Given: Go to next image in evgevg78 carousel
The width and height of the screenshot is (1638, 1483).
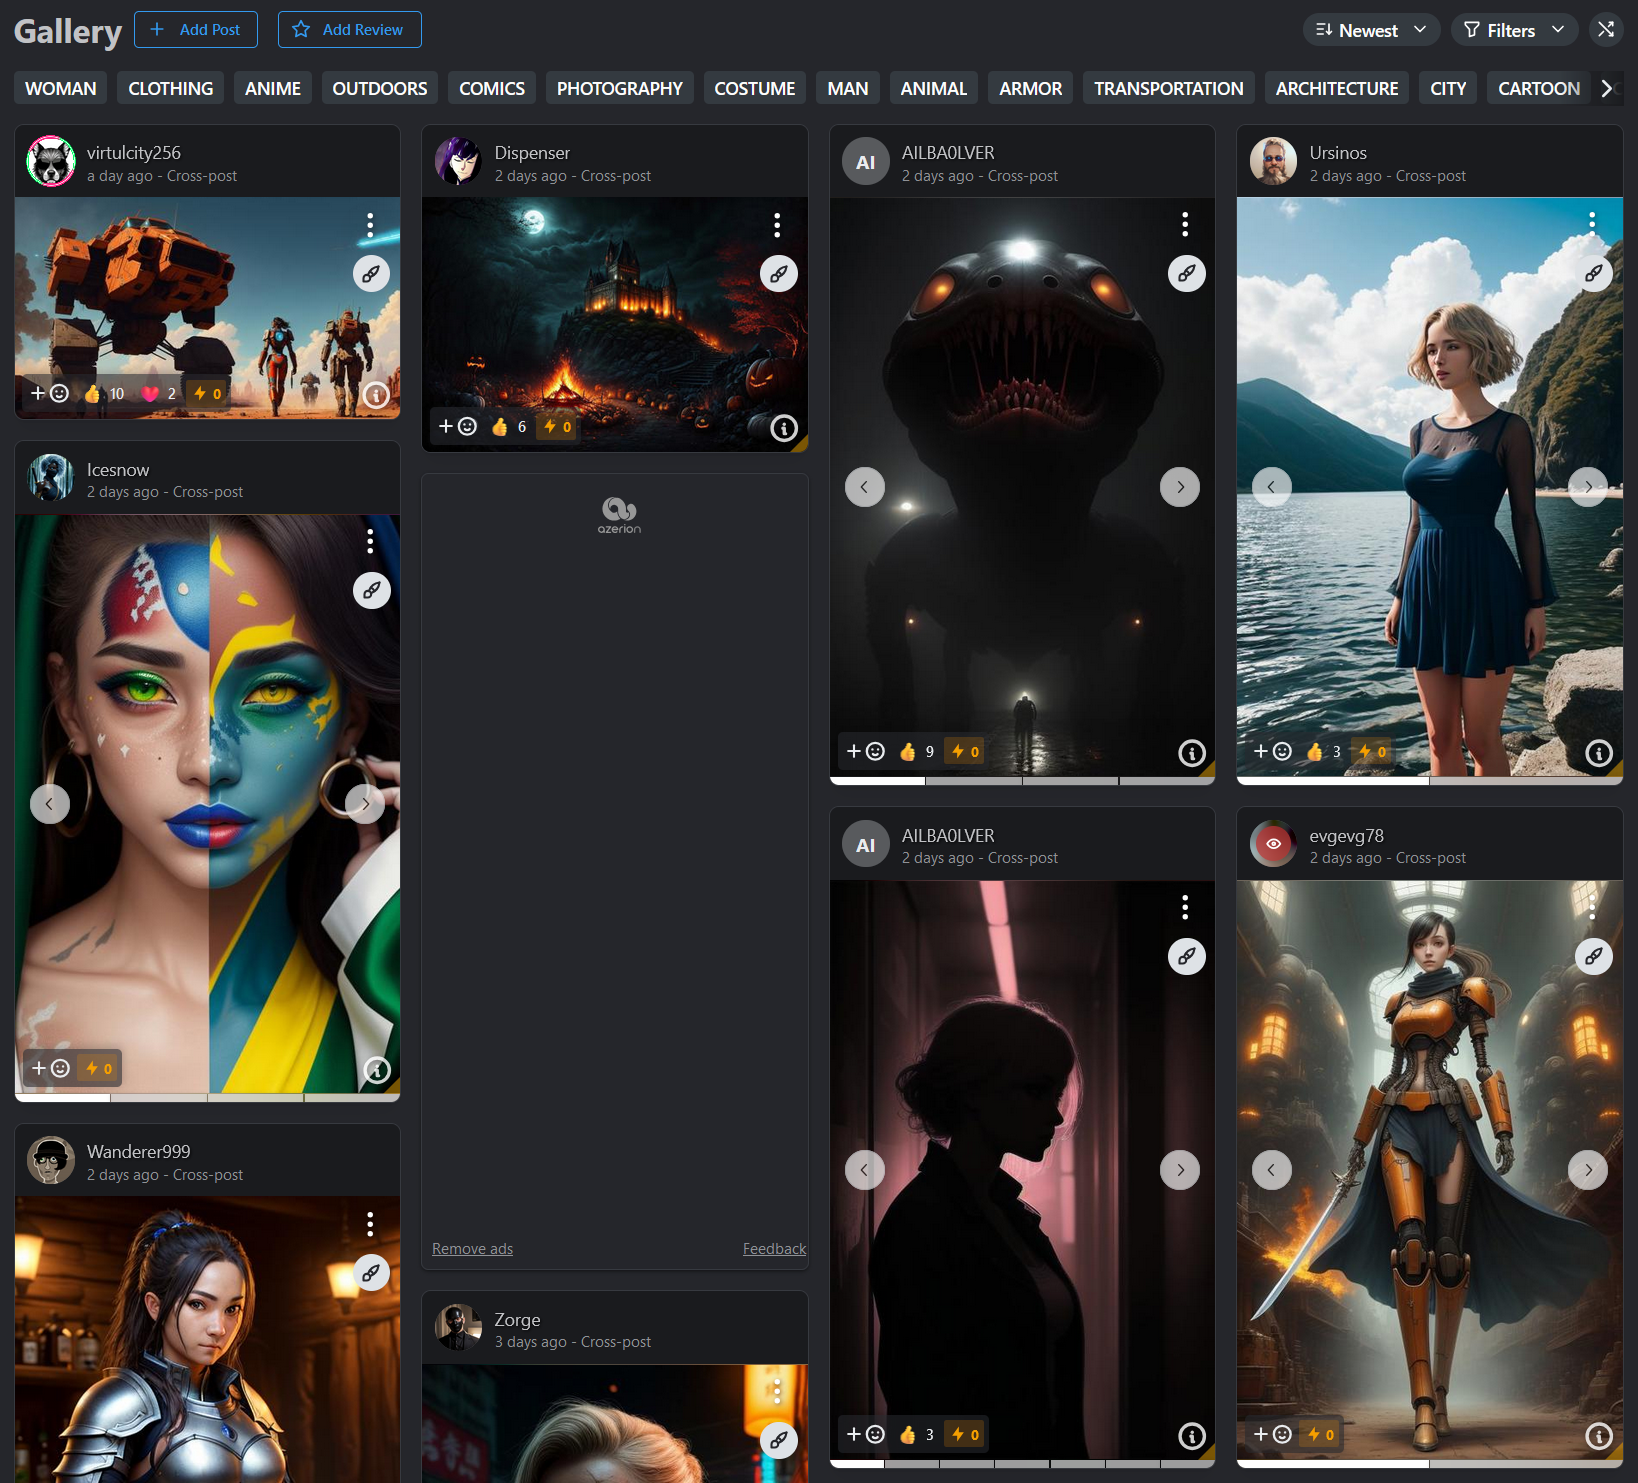Looking at the screenshot, I should point(1588,1170).
